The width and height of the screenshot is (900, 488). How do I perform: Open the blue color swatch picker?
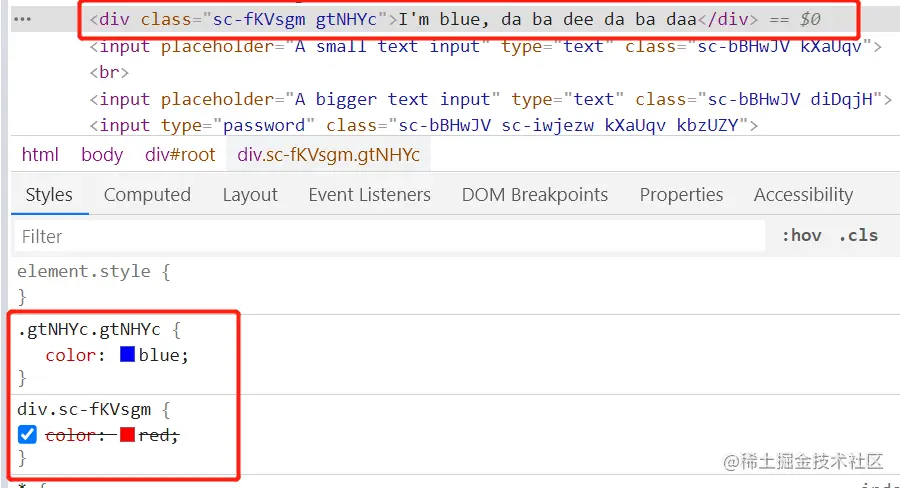(x=127, y=354)
